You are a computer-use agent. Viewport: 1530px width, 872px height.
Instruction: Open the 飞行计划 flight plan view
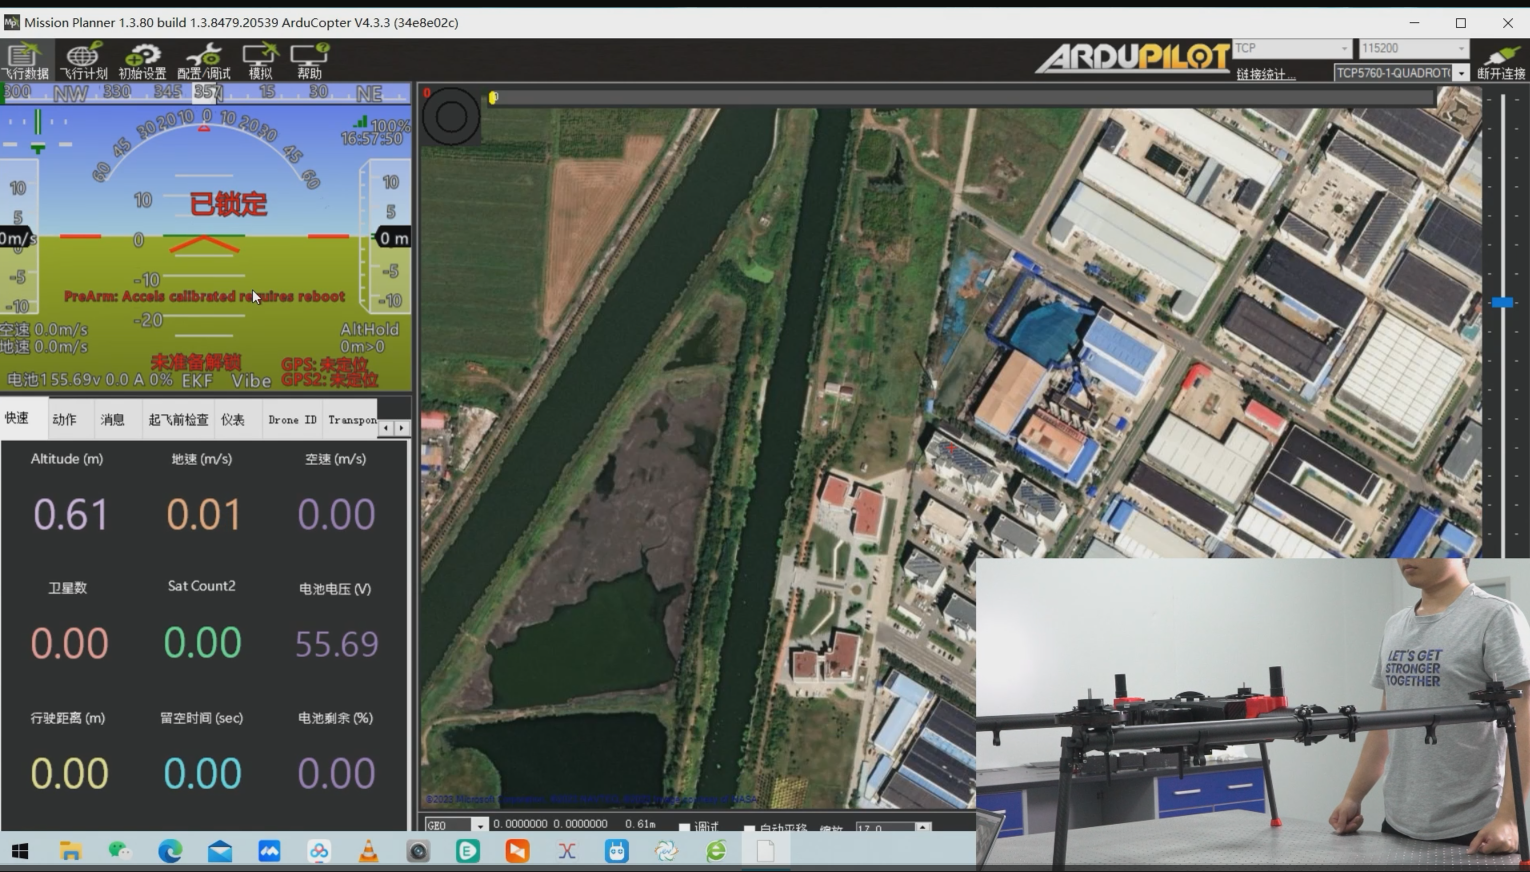pos(83,61)
